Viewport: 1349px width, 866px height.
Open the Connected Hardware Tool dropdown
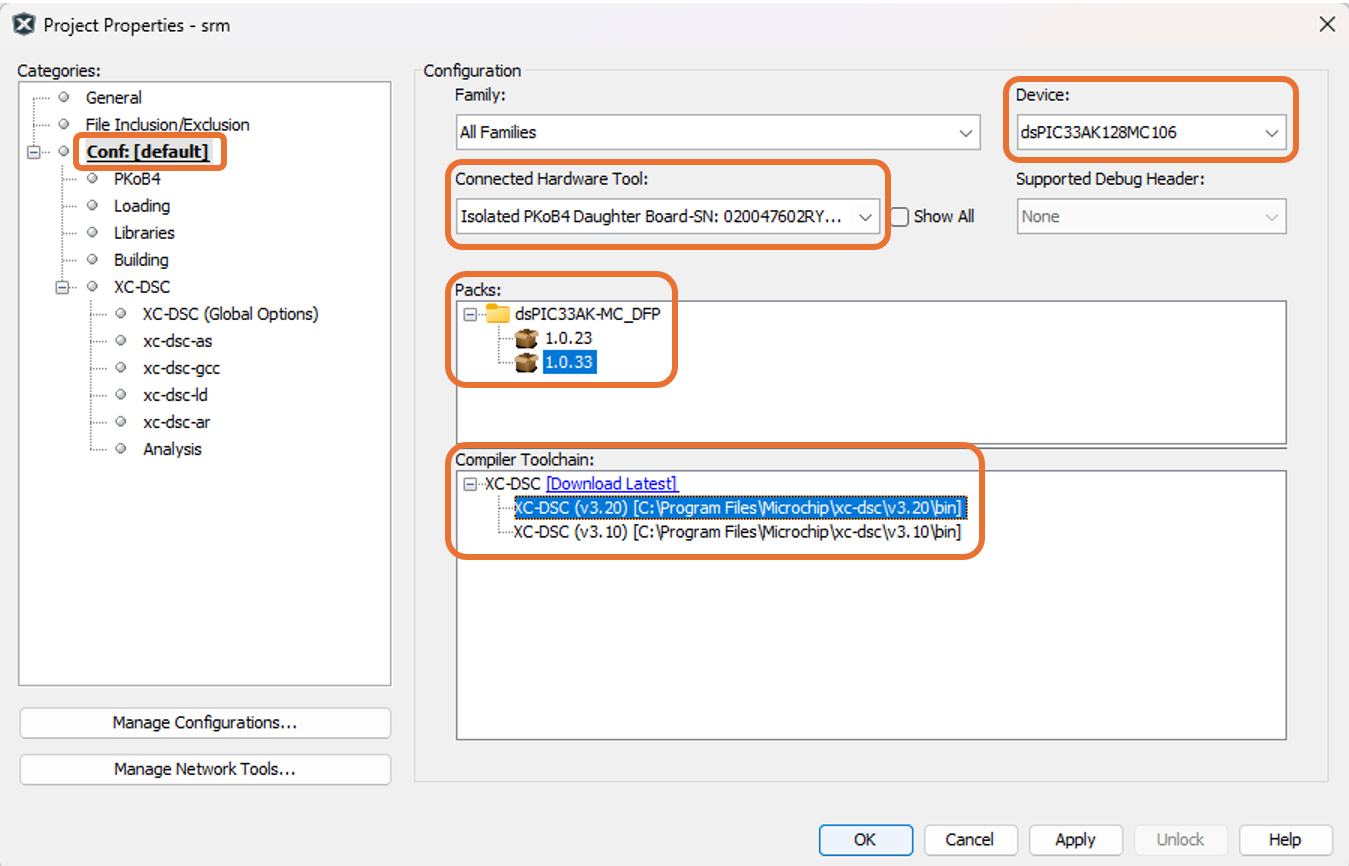click(x=866, y=216)
